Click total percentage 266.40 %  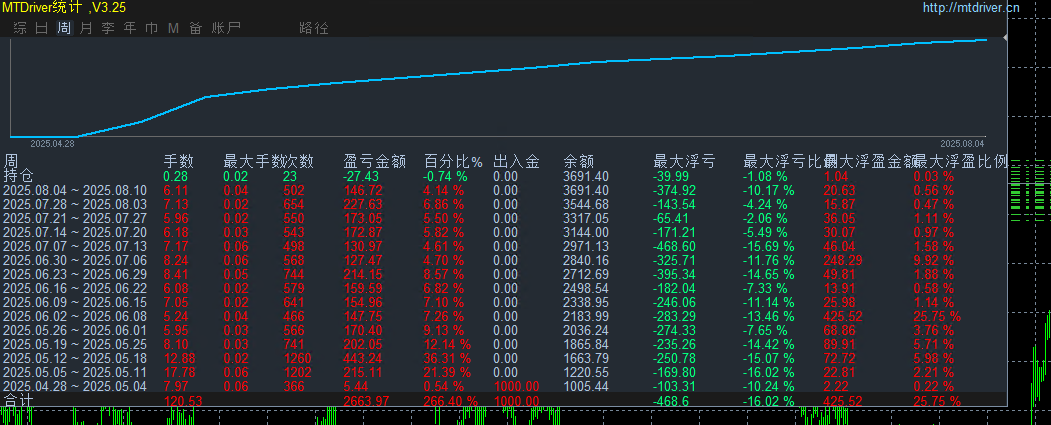(450, 401)
